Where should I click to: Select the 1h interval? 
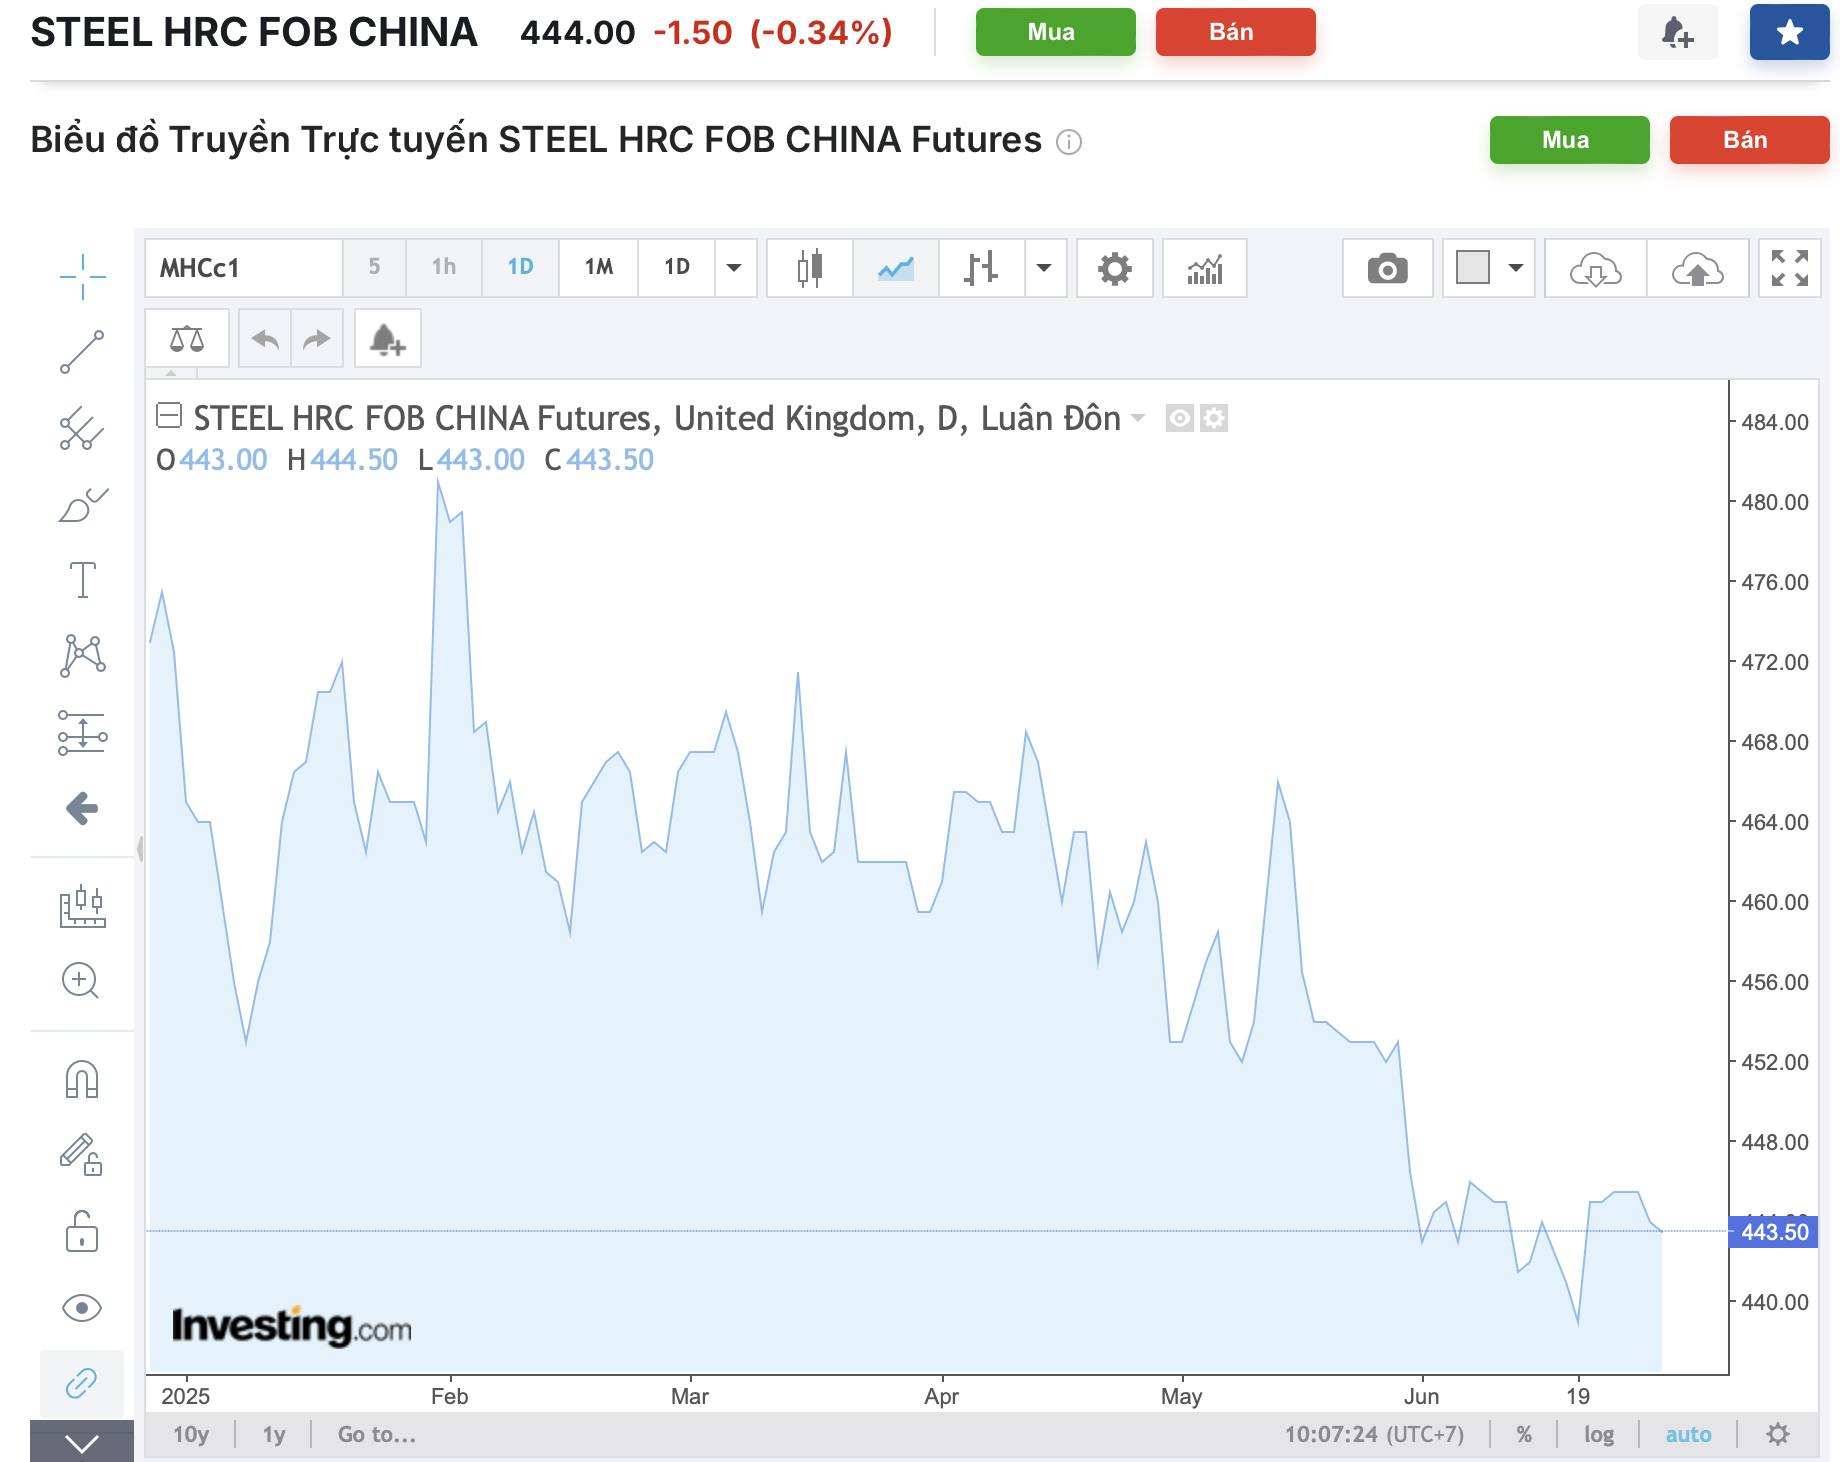click(x=444, y=267)
